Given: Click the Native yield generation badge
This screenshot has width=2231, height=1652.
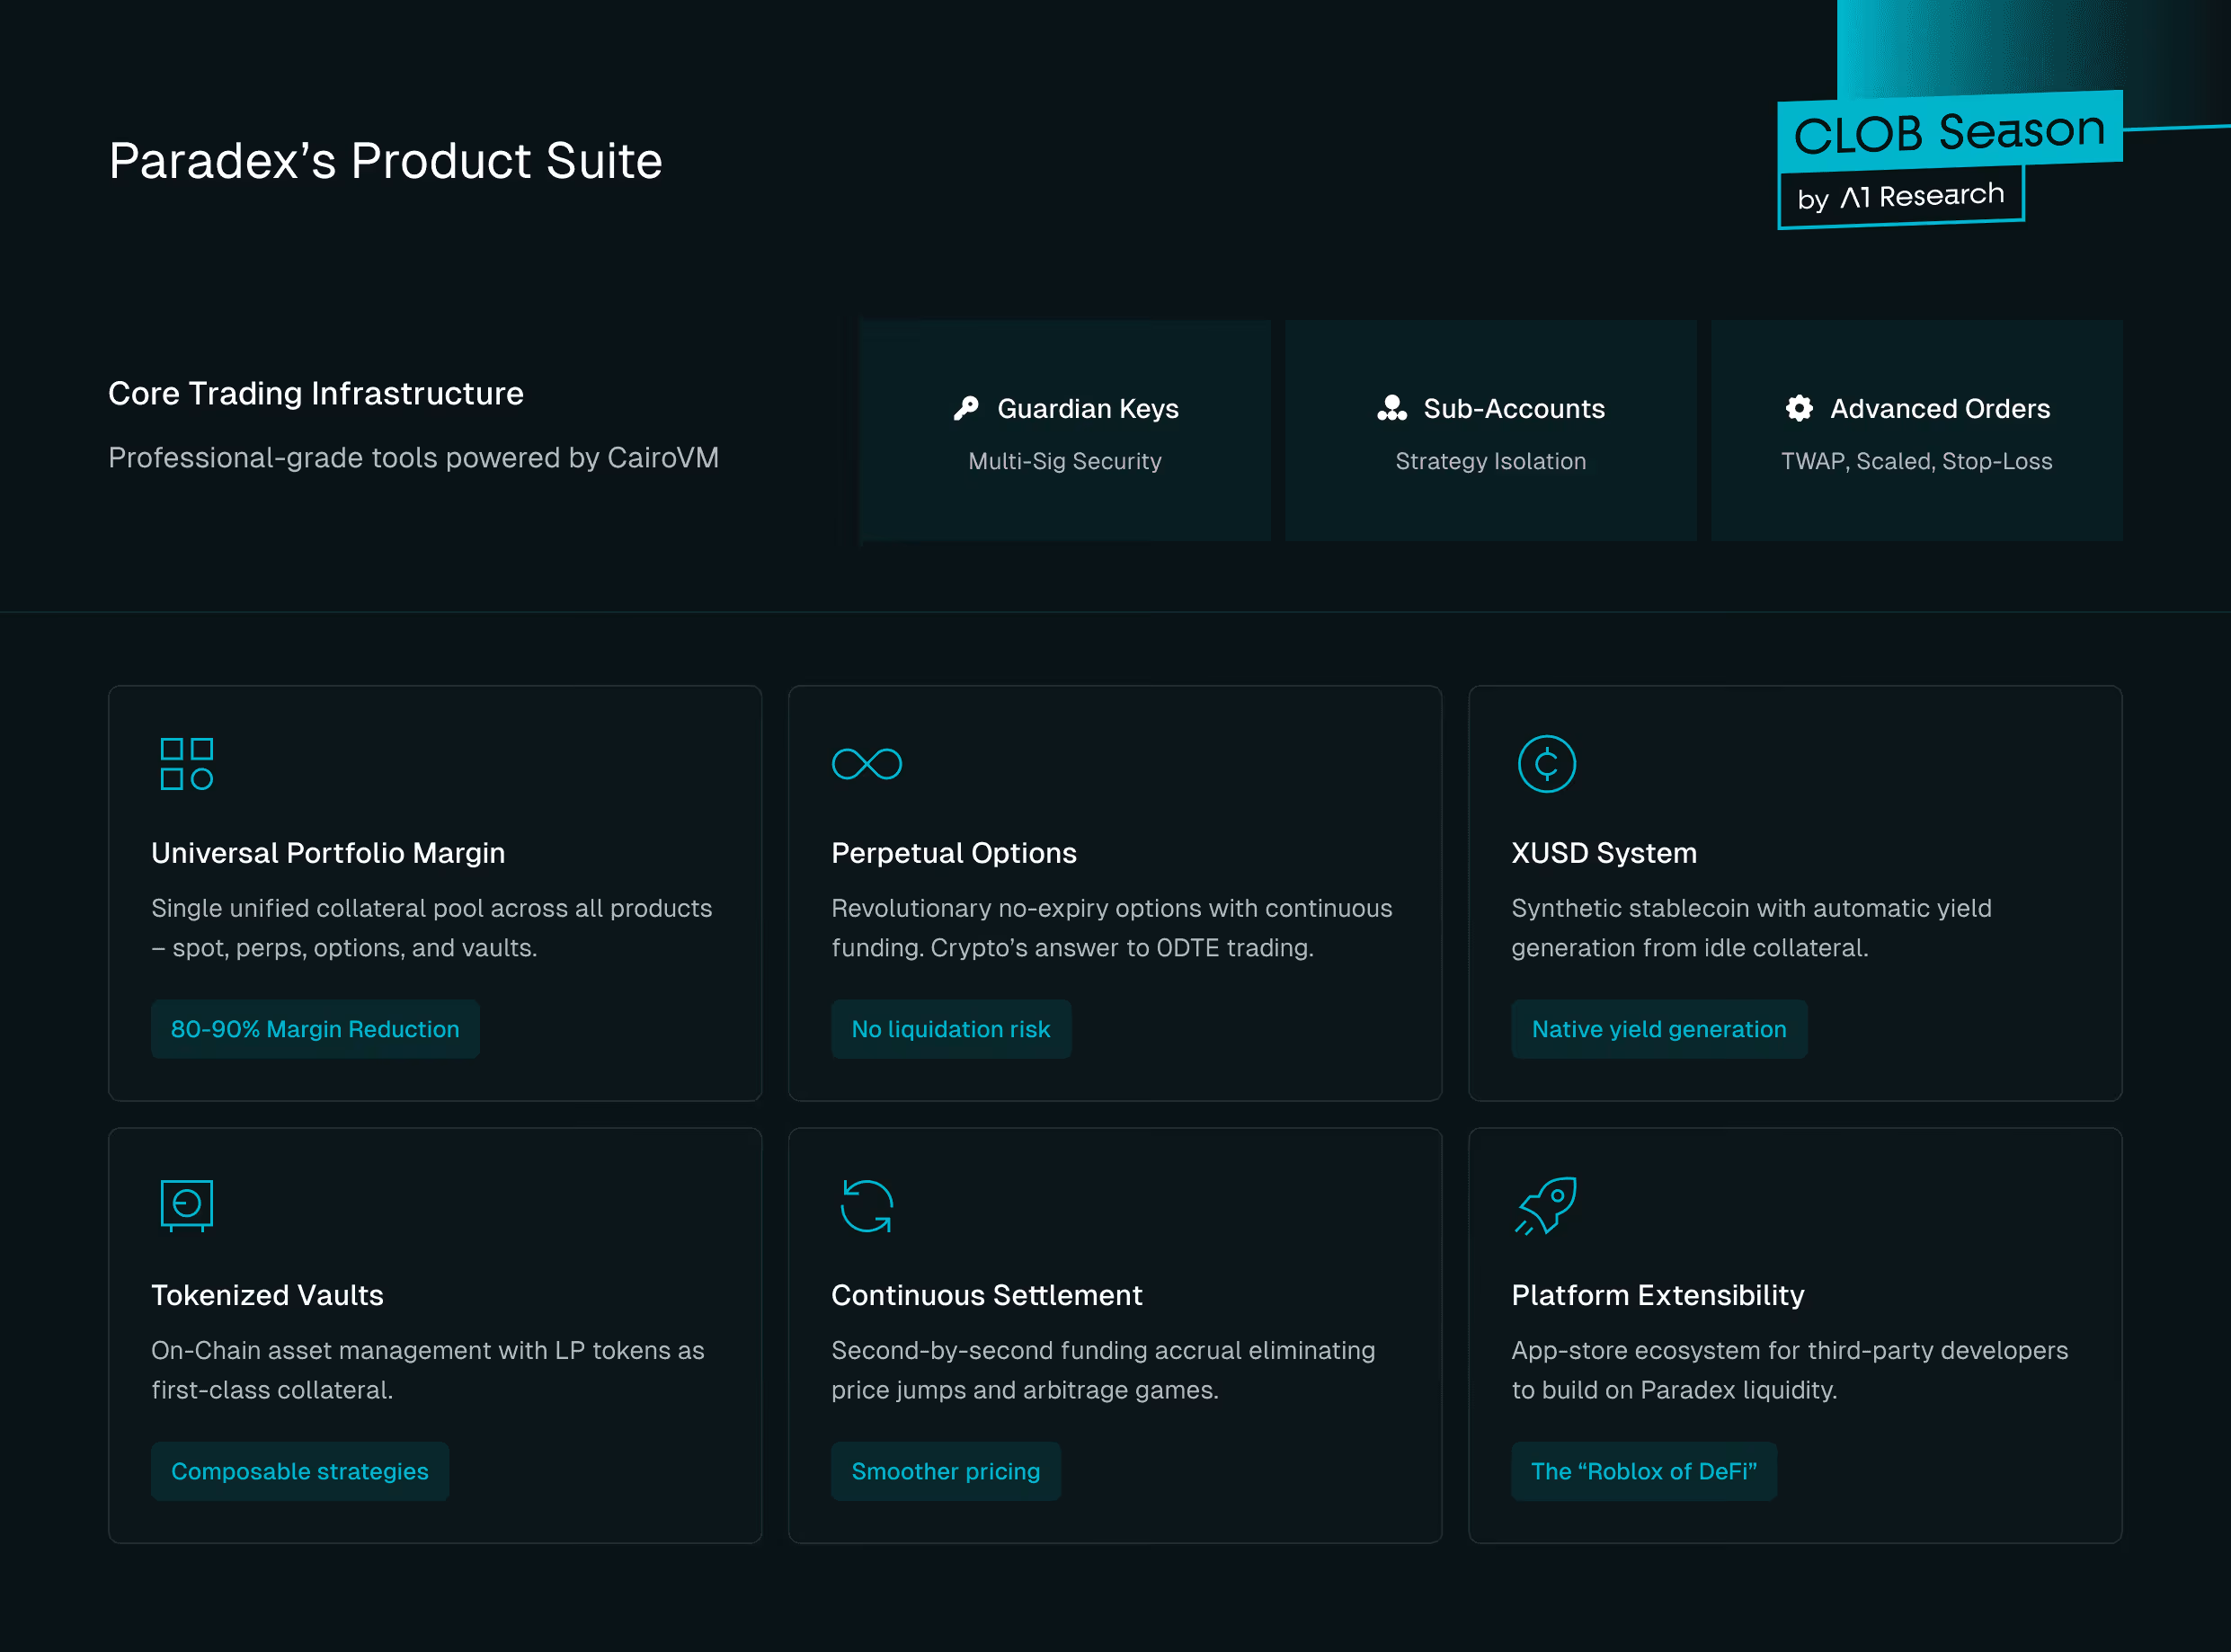Looking at the screenshot, I should point(1658,1029).
